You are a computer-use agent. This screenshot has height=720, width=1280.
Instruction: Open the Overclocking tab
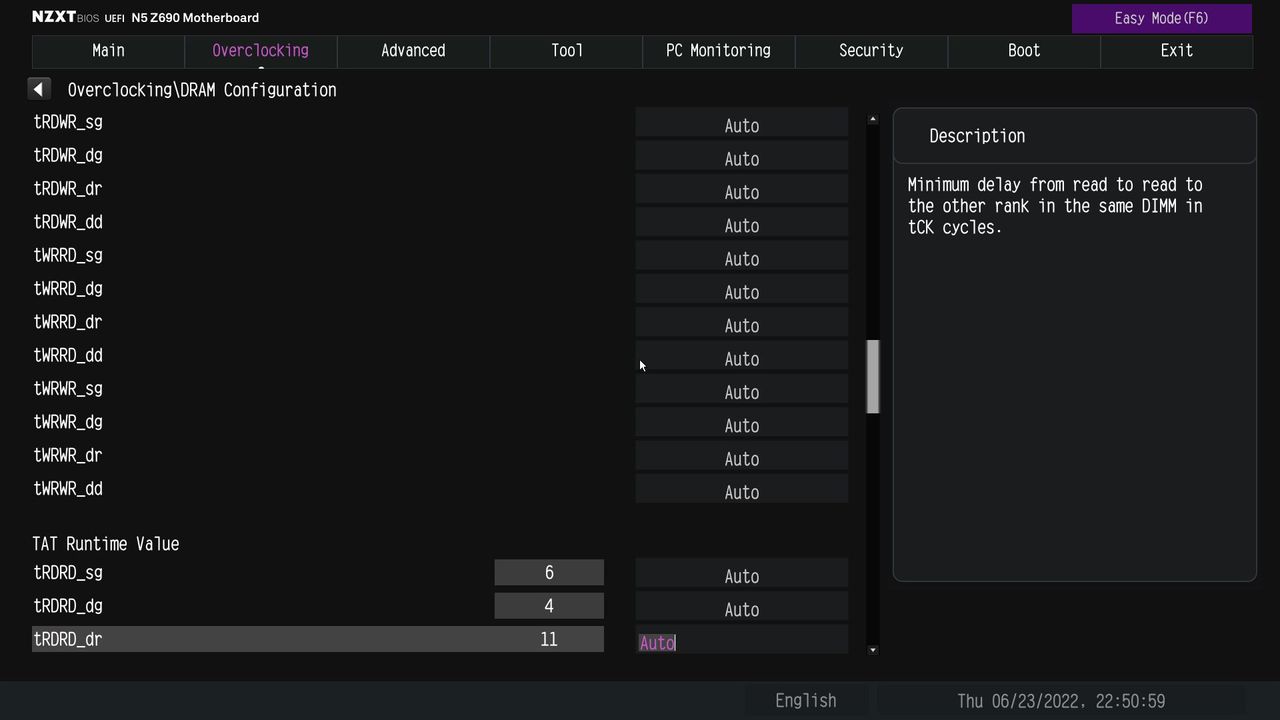pyautogui.click(x=261, y=51)
